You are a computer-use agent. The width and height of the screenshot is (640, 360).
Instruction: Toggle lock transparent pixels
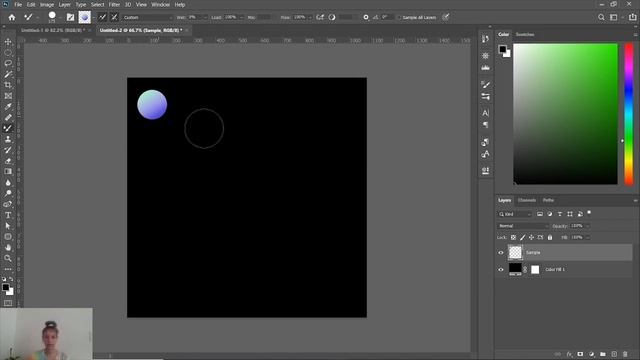[x=513, y=237]
